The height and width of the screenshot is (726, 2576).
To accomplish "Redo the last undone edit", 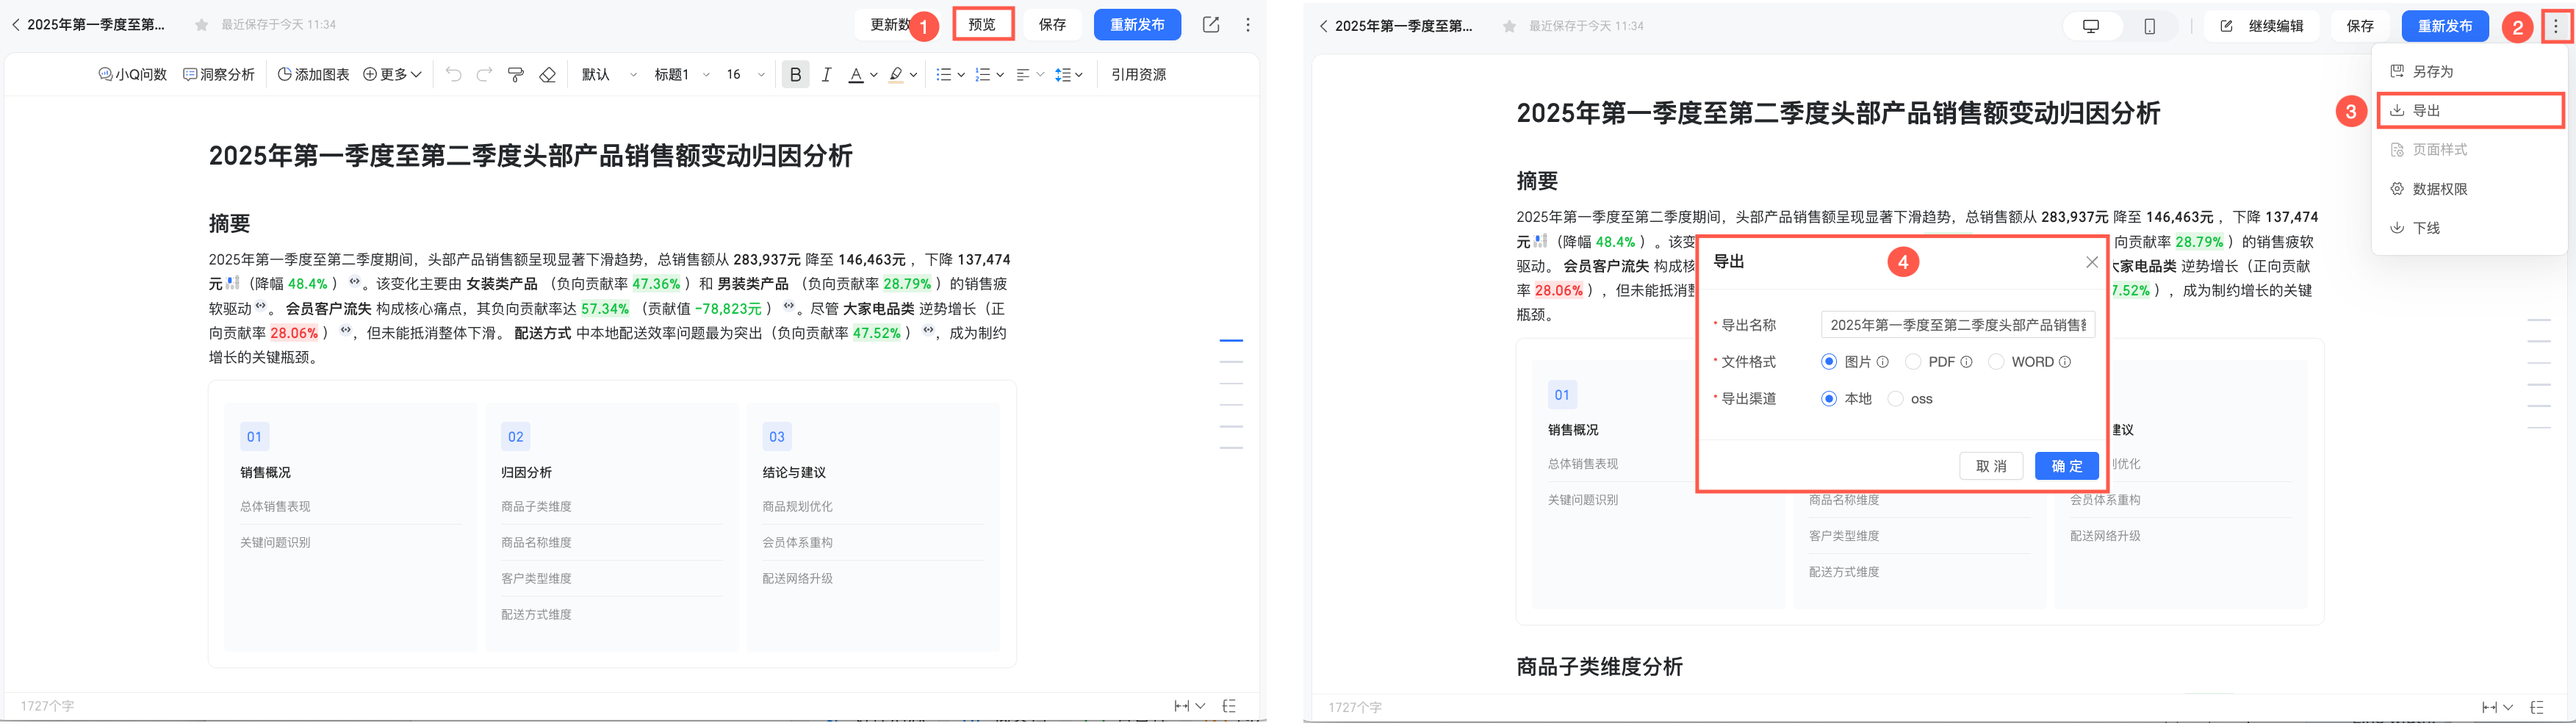I will 484,75.
